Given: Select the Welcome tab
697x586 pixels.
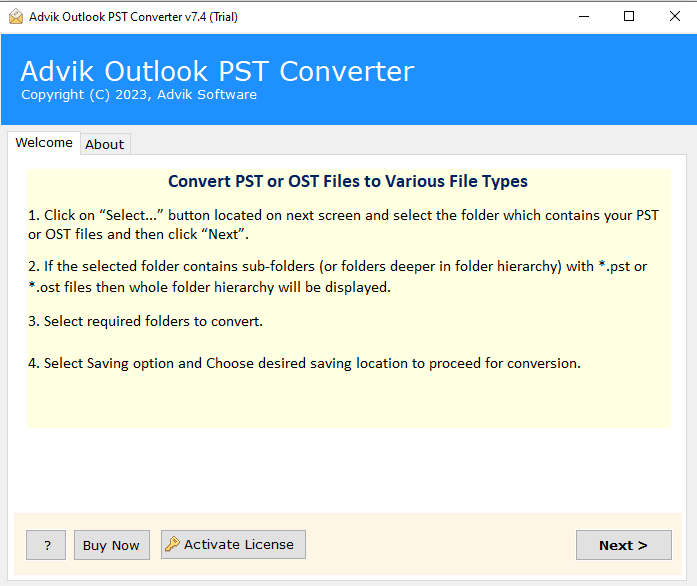Looking at the screenshot, I should point(44,143).
